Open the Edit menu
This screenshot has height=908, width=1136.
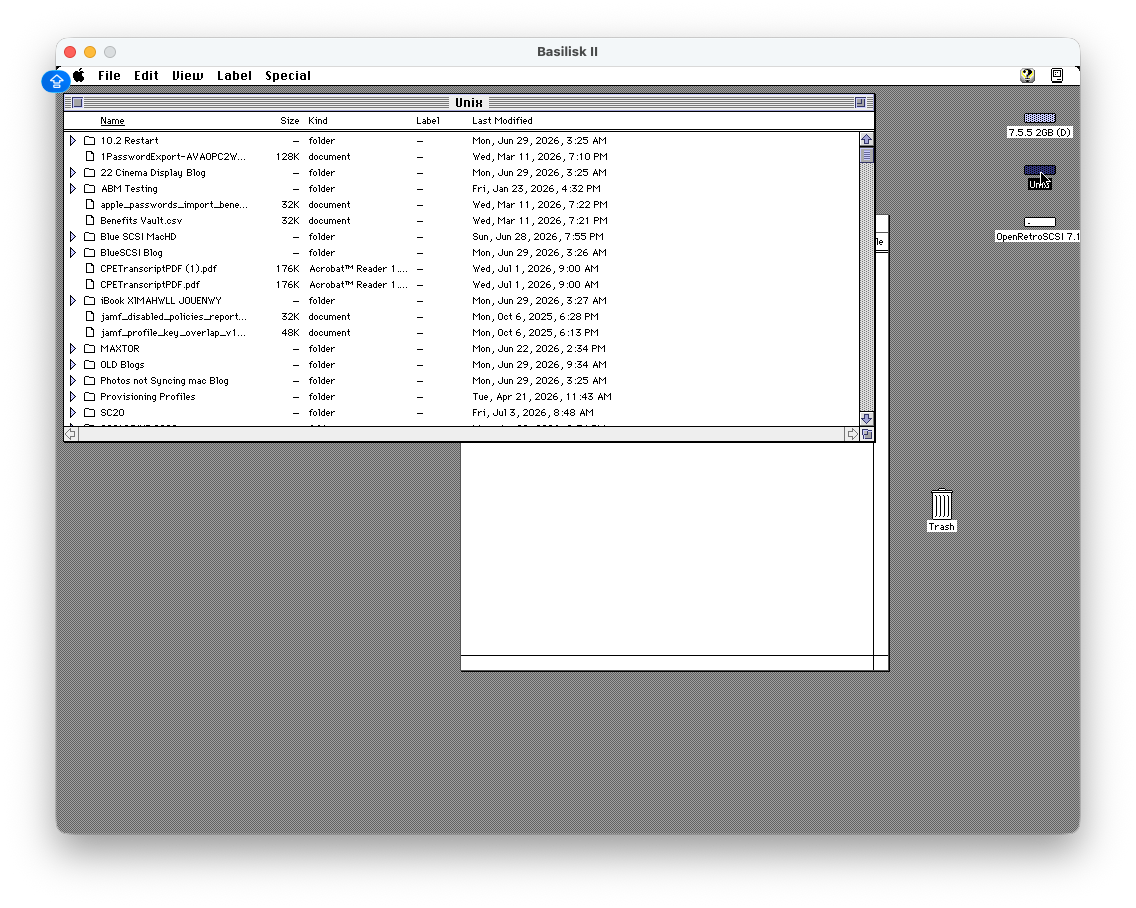coord(146,75)
